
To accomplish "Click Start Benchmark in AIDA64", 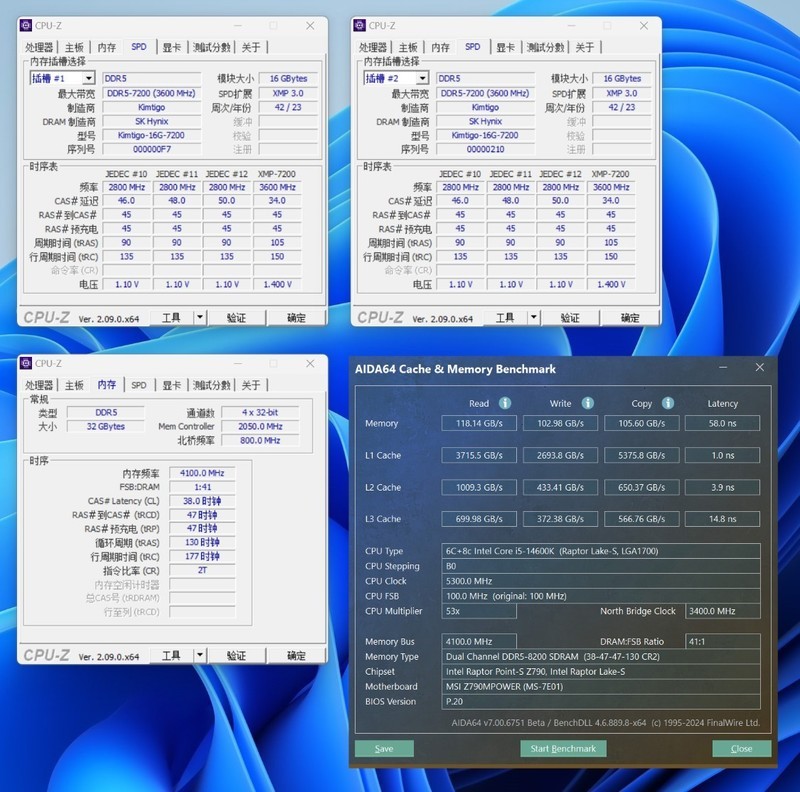I will (563, 748).
